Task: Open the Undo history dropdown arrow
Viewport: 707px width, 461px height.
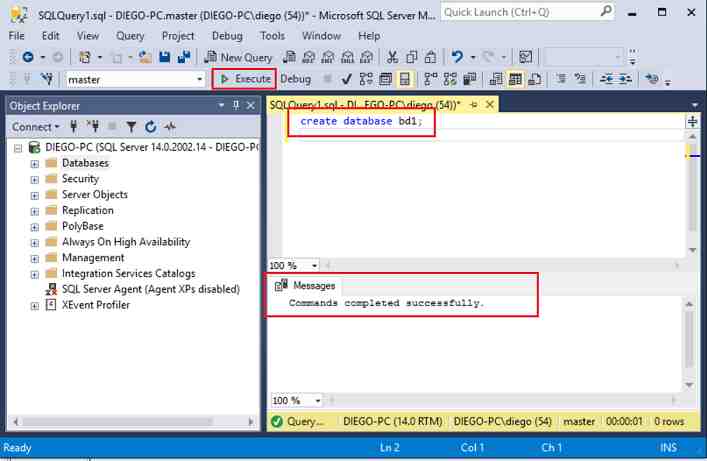Action: coord(473,57)
